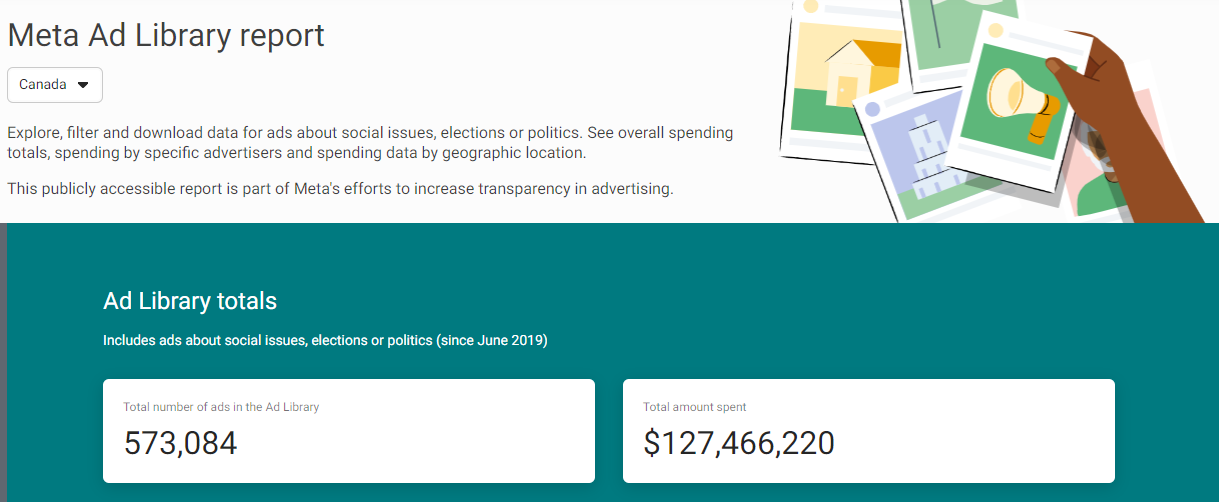
Task: Click the megaphone icon in the illustration
Action: pyautogui.click(x=1020, y=98)
